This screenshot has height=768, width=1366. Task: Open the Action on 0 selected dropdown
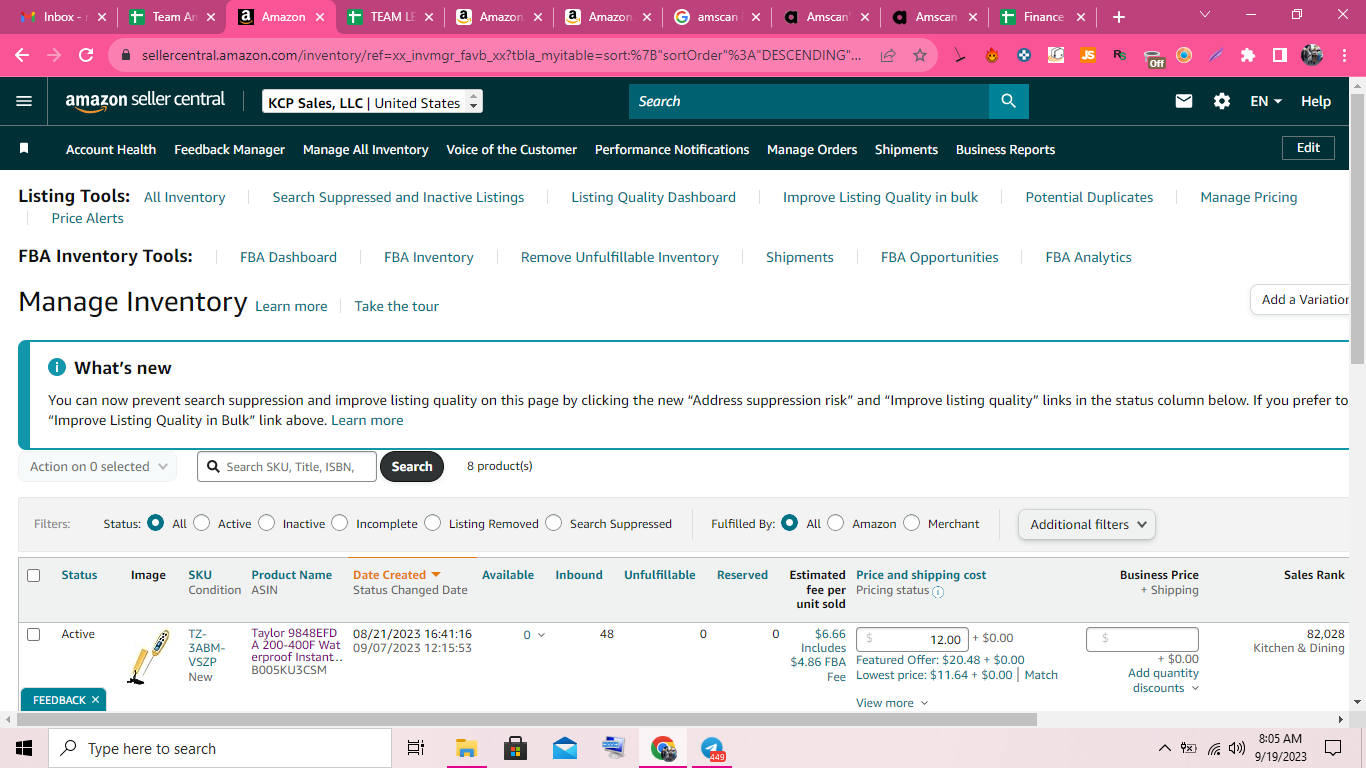98,467
